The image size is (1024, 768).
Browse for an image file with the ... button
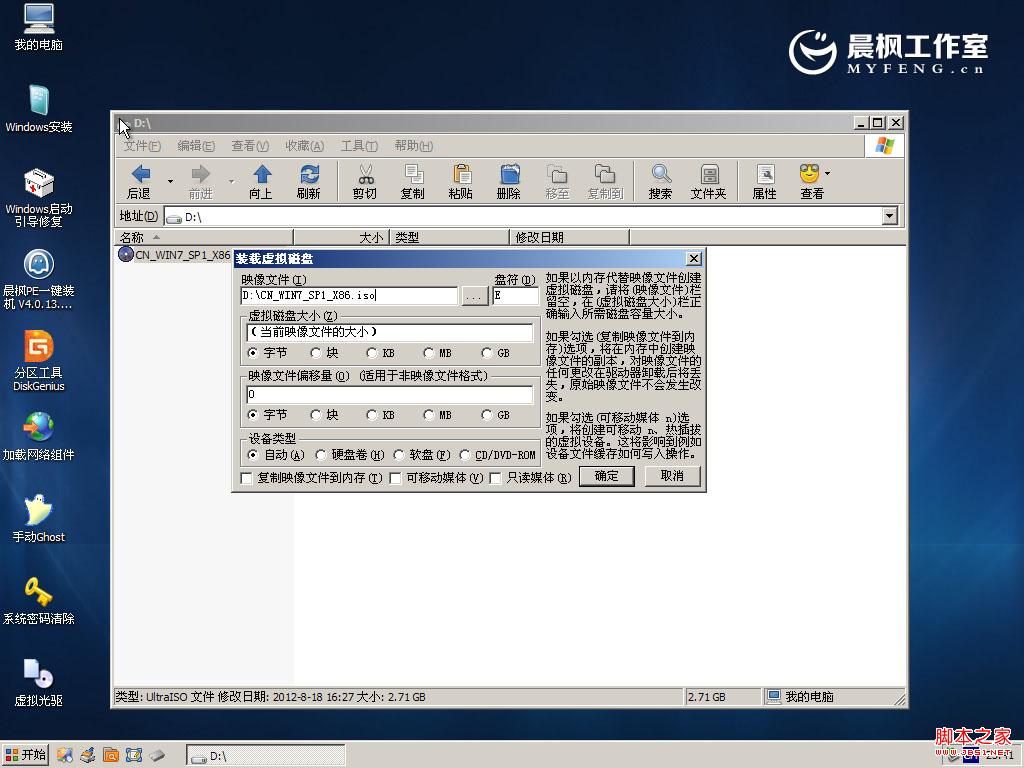tap(474, 295)
